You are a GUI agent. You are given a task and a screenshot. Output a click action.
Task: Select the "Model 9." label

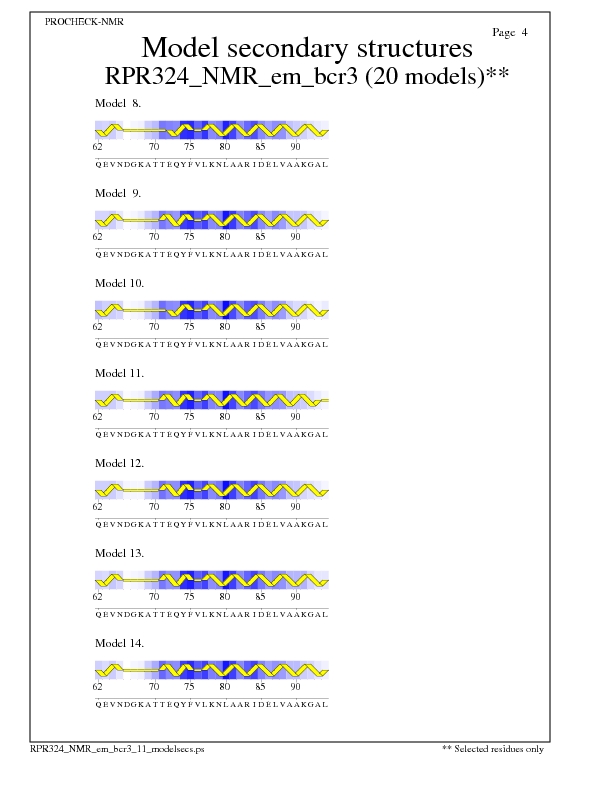(x=118, y=193)
